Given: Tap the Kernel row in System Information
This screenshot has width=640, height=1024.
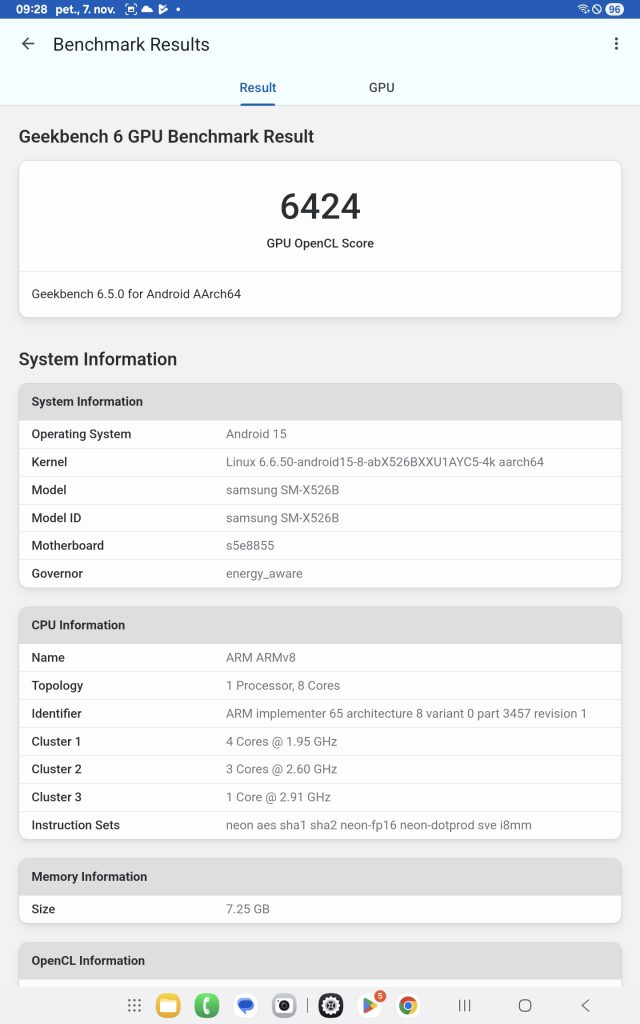Looking at the screenshot, I should (320, 462).
